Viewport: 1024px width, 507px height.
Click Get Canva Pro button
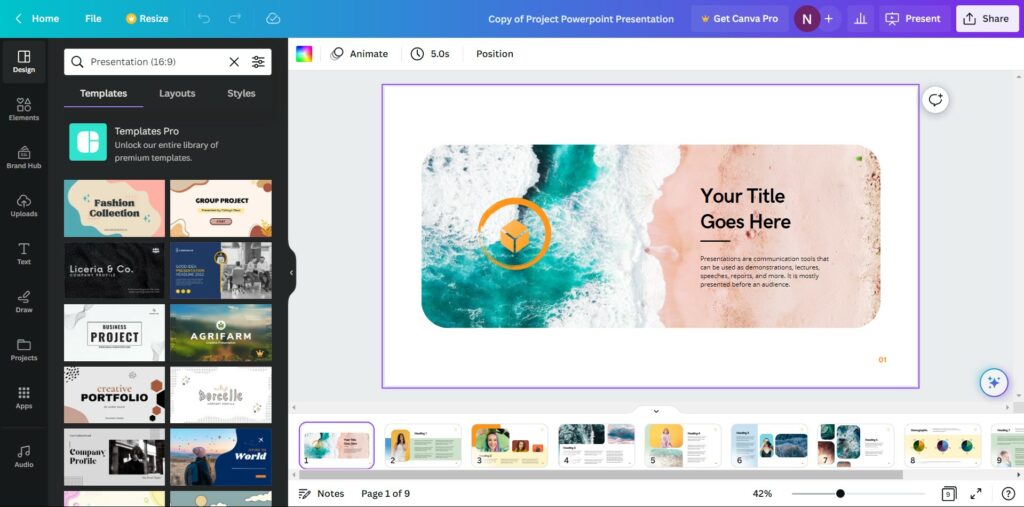click(x=739, y=18)
